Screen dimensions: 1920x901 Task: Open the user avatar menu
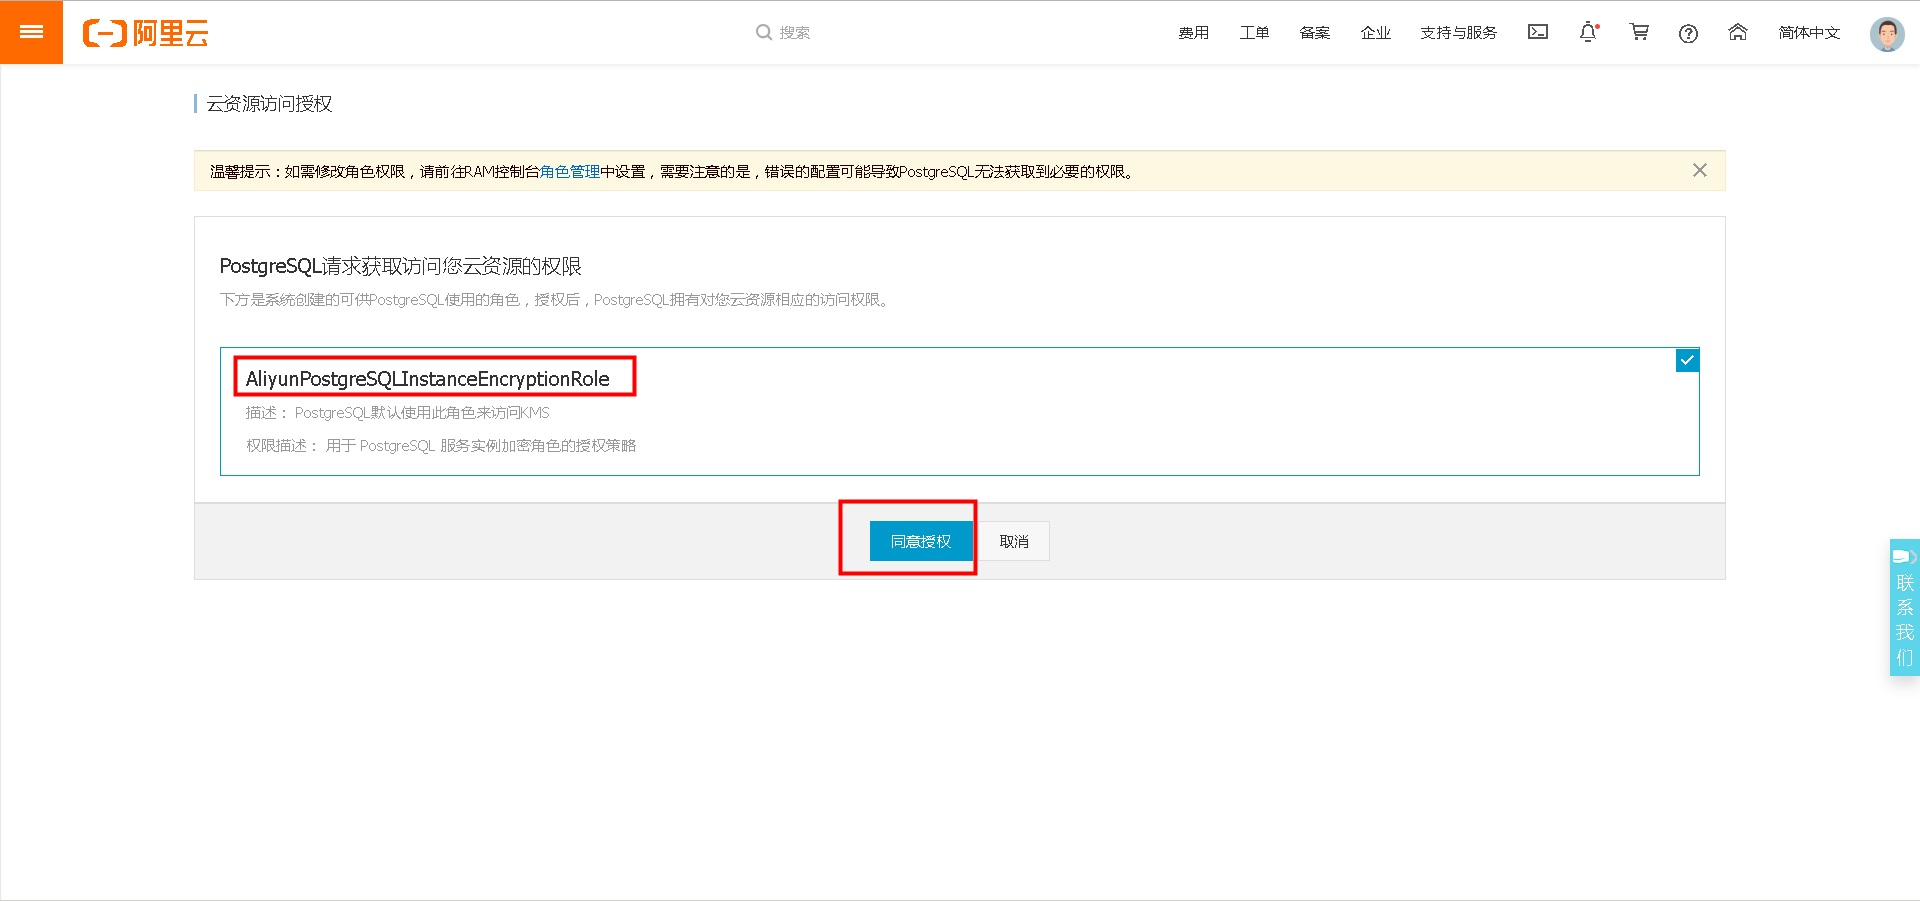click(x=1887, y=33)
